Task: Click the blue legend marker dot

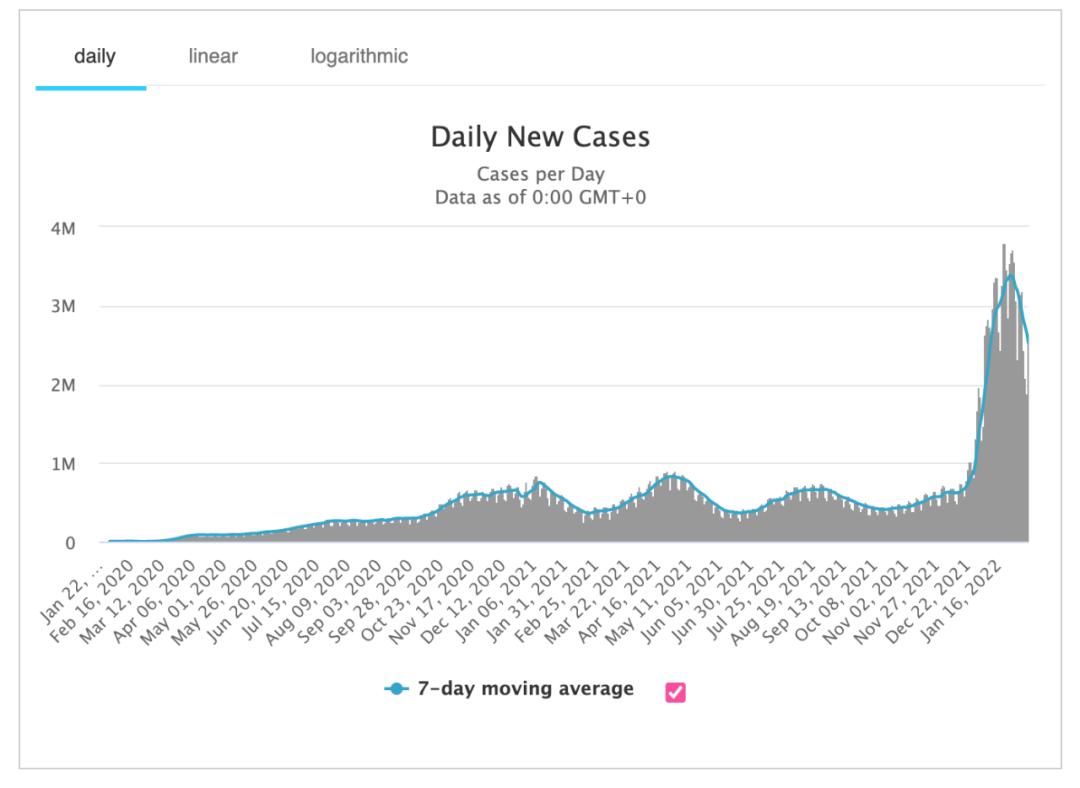Action: pyautogui.click(x=396, y=689)
